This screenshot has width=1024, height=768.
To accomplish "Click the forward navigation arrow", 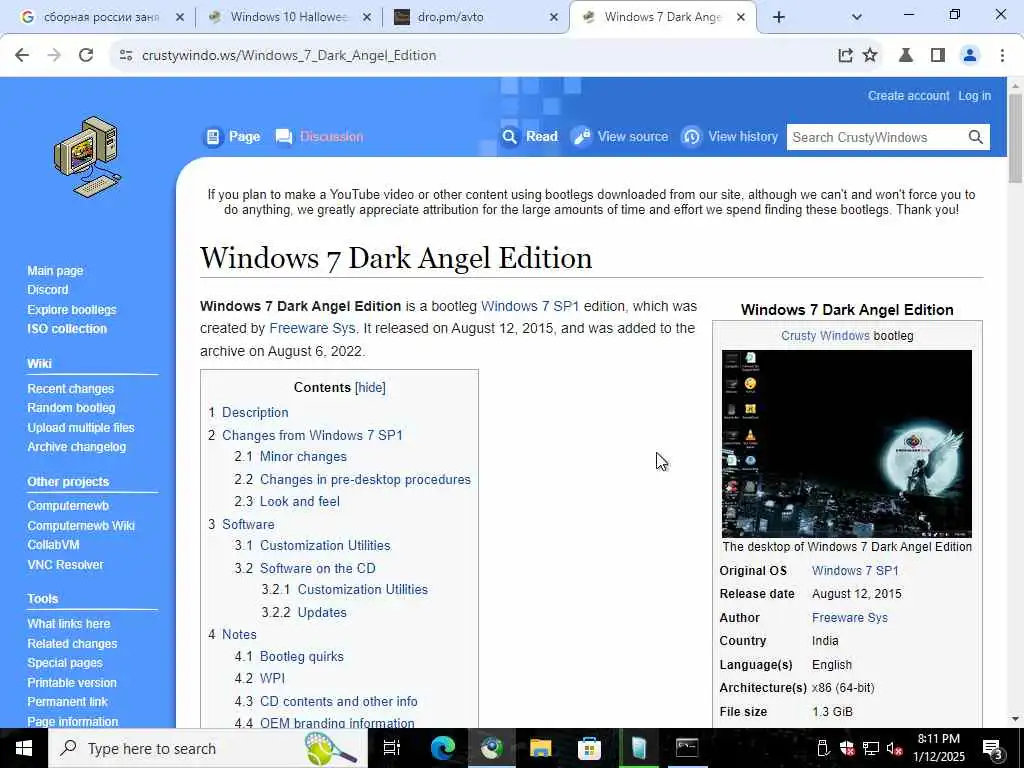I will click(54, 56).
